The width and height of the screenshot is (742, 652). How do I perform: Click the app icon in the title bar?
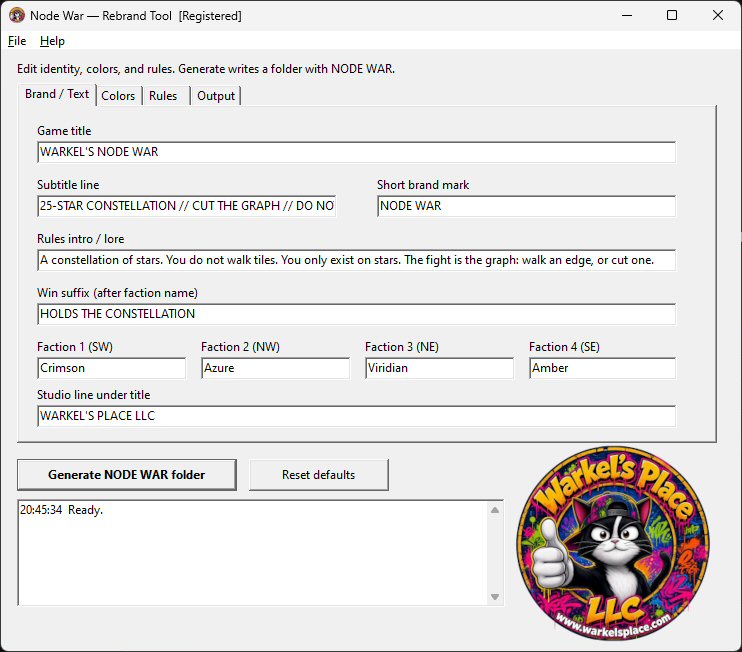pos(17,15)
